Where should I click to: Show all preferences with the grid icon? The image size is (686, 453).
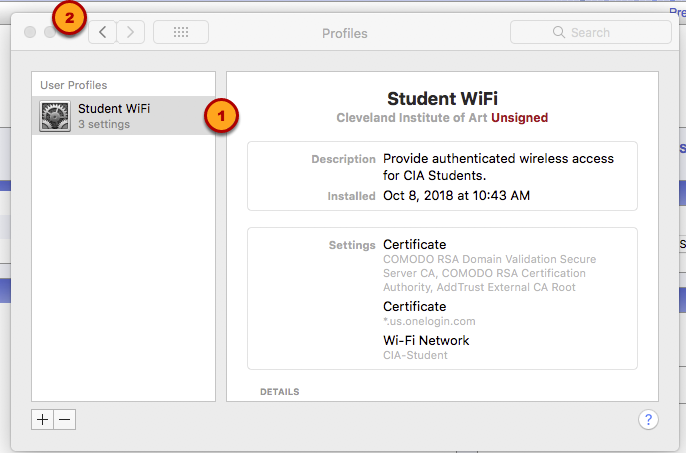click(x=181, y=32)
